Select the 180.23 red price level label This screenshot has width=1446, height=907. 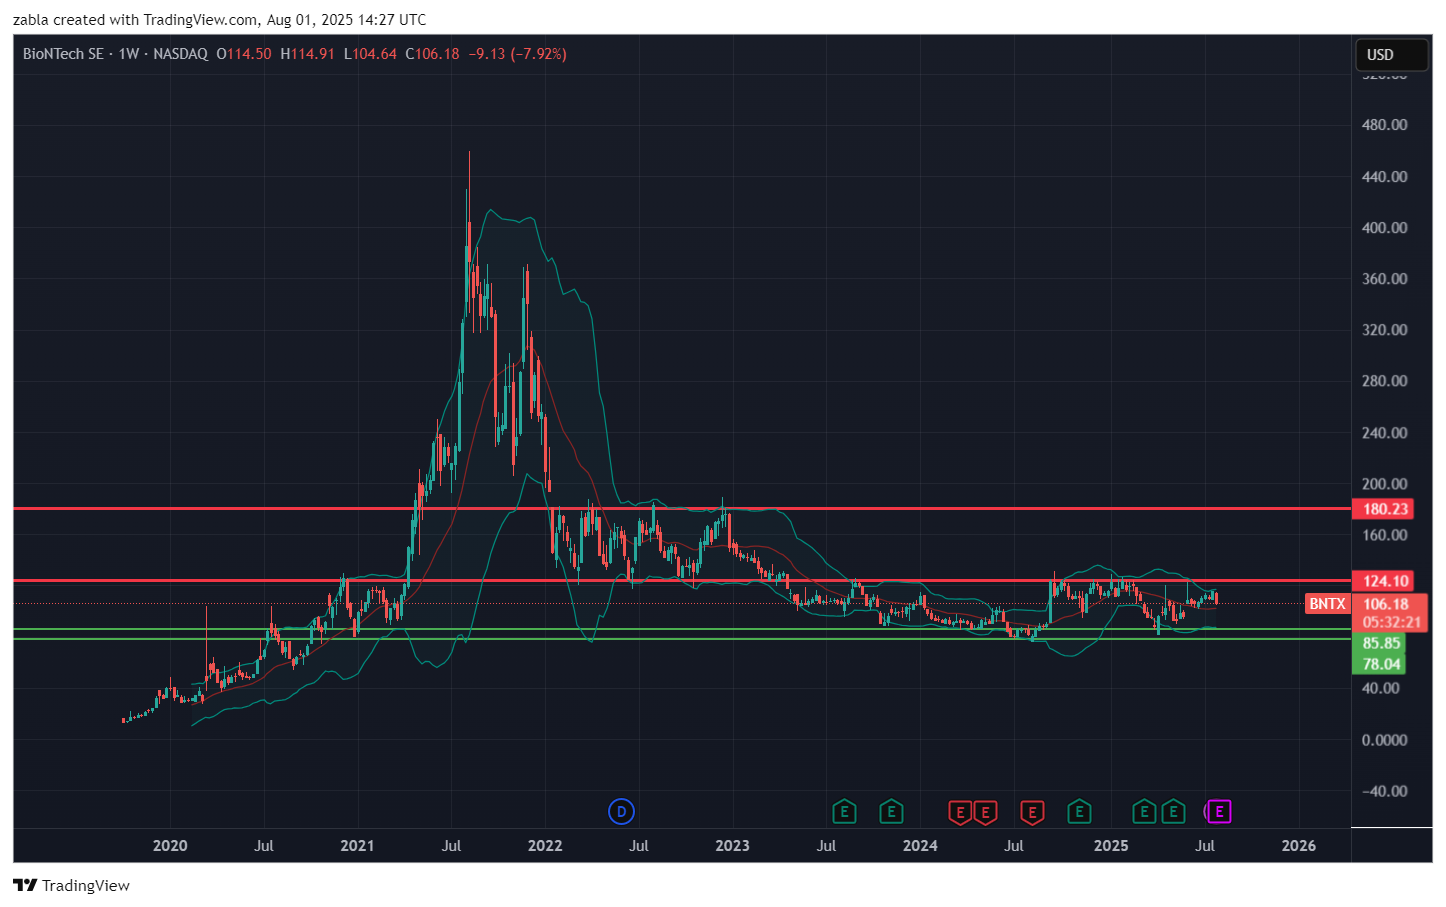(x=1385, y=509)
